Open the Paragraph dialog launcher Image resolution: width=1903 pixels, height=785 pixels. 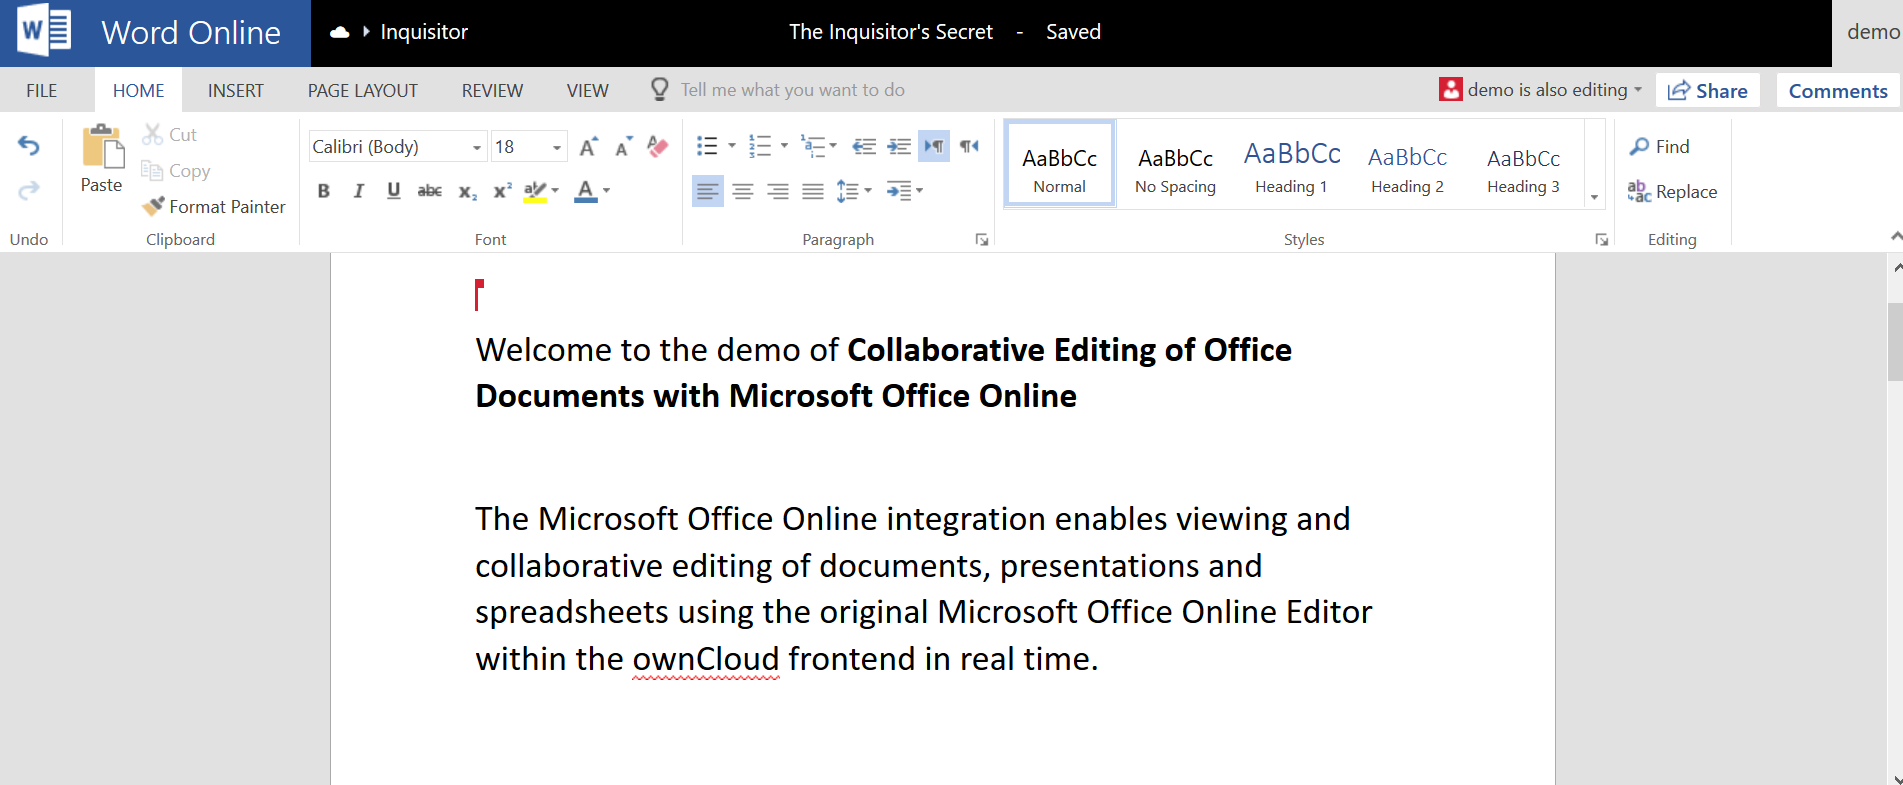point(982,240)
